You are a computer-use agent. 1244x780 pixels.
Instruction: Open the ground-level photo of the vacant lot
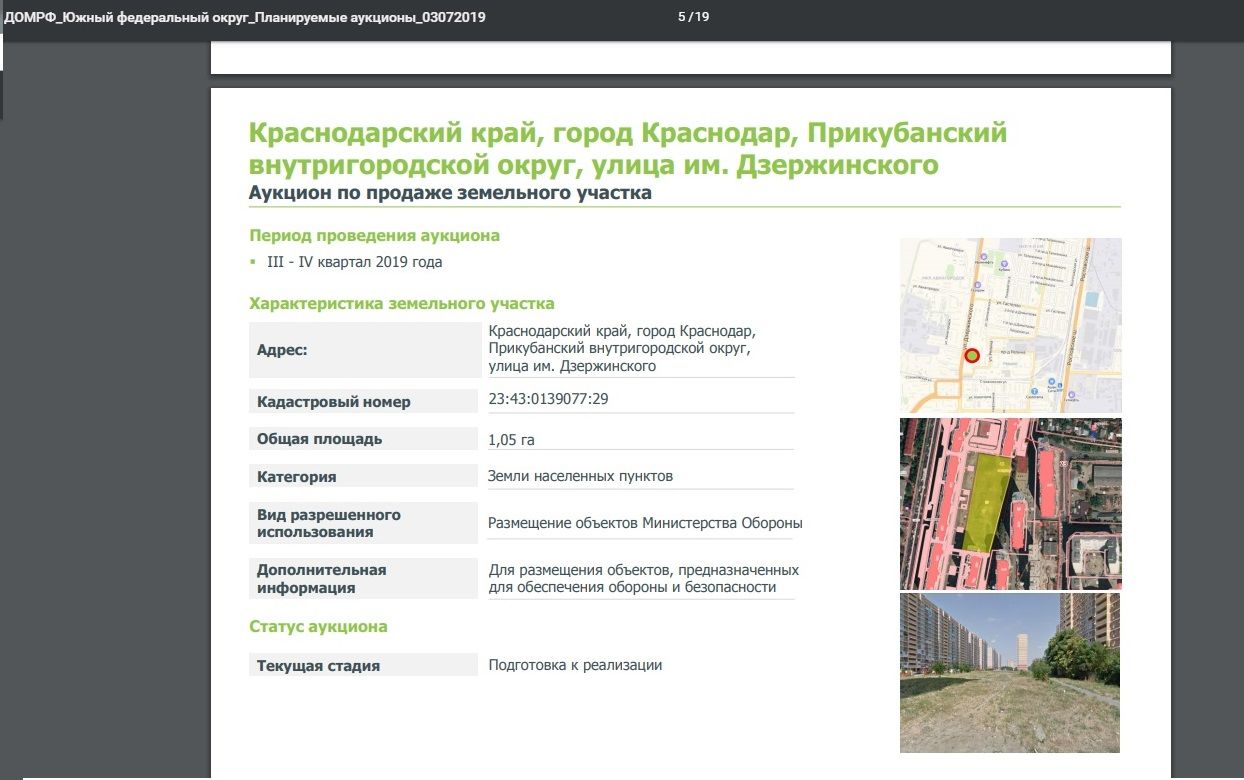(x=1010, y=672)
